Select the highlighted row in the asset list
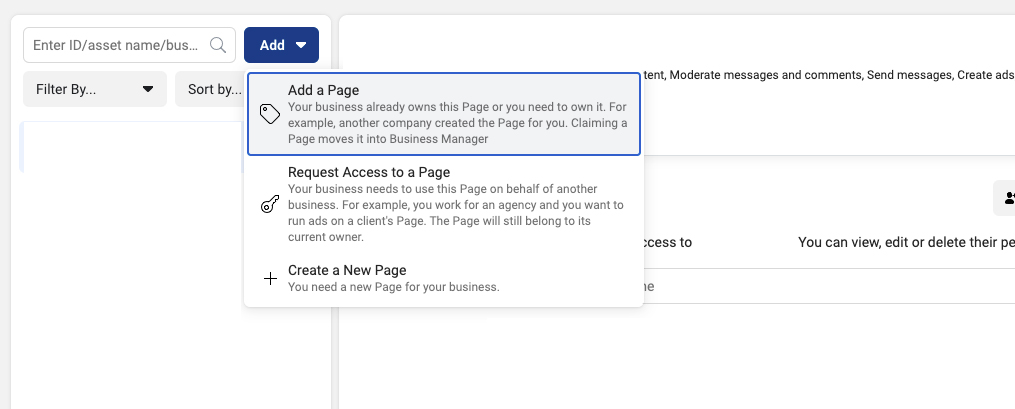 130,147
